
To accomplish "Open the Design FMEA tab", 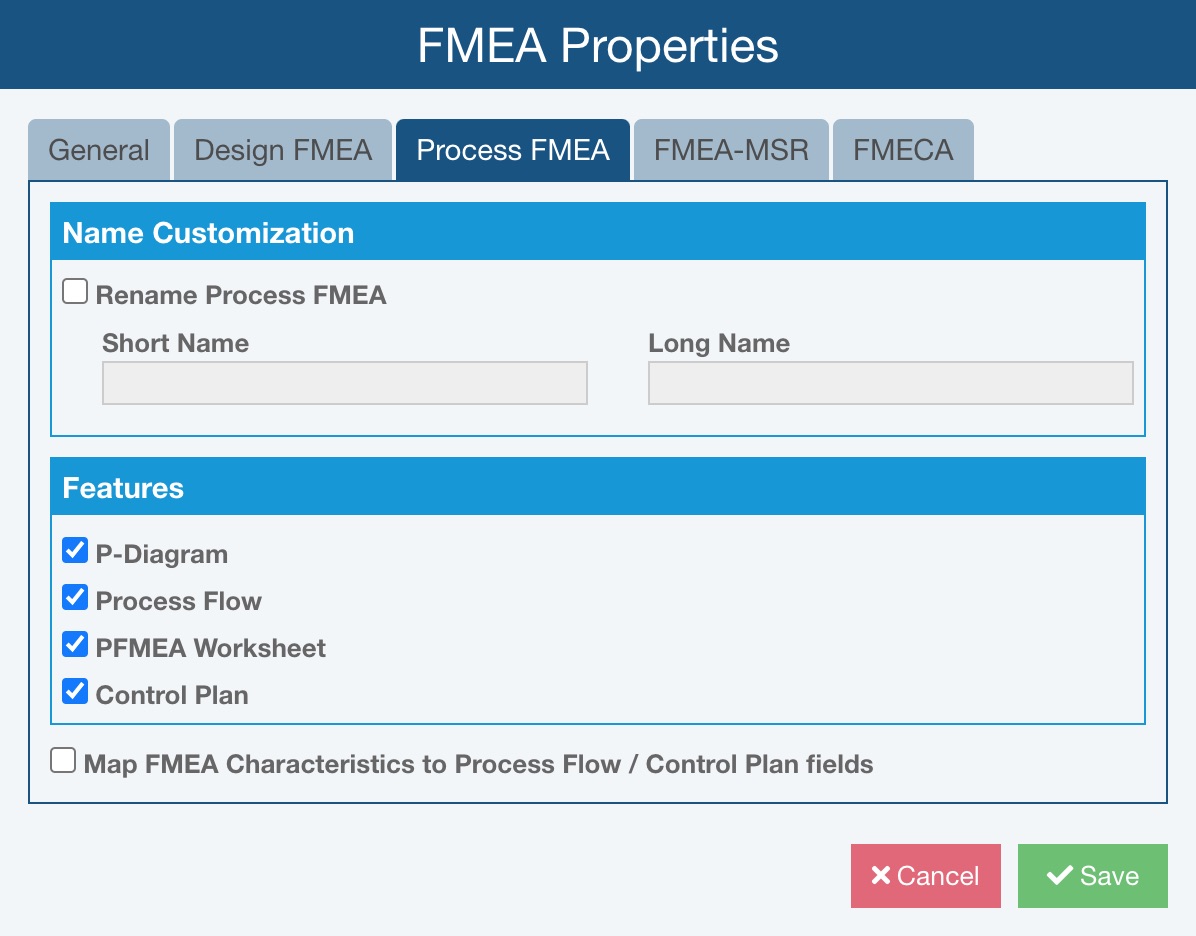I will (283, 150).
